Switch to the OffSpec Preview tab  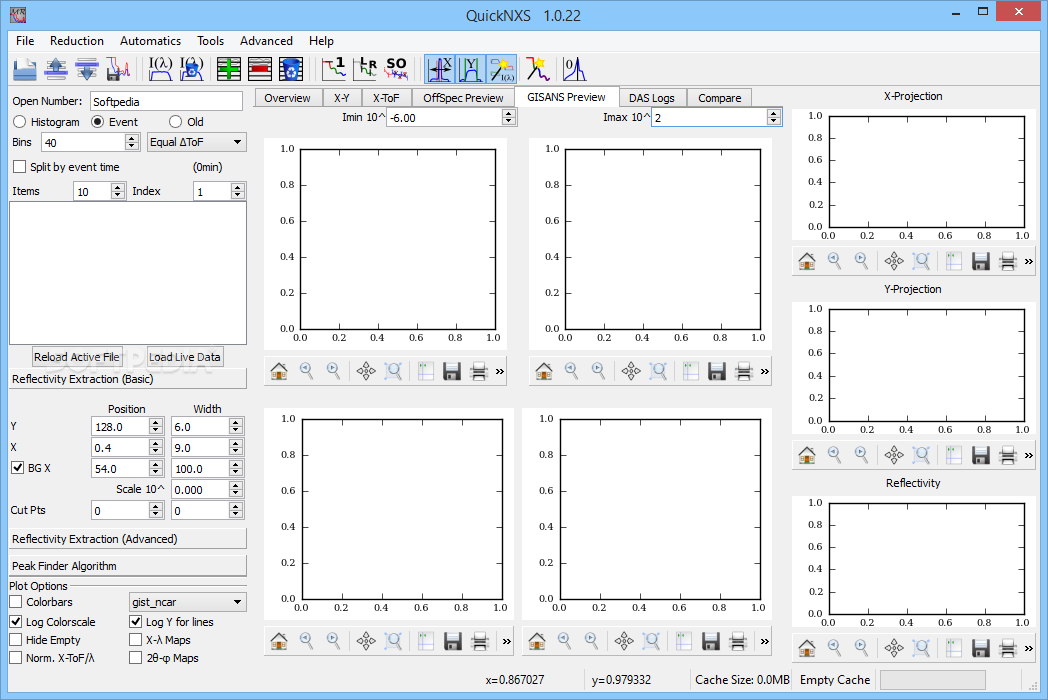pos(463,98)
